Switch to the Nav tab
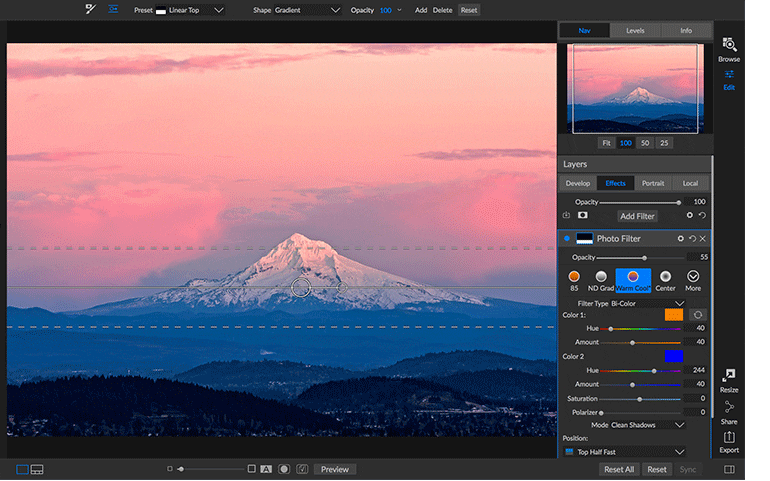The height and width of the screenshot is (481, 770). 584,30
